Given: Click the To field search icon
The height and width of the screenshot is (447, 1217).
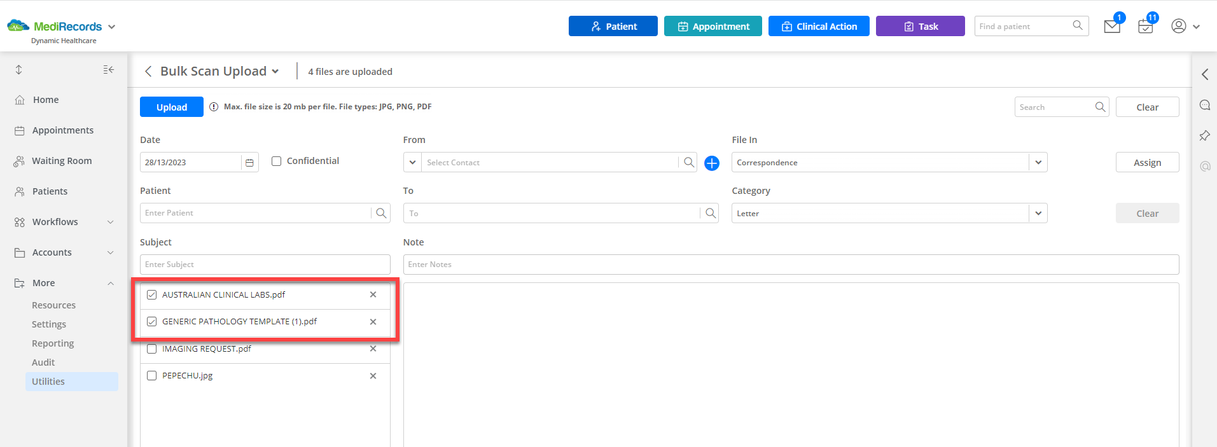Looking at the screenshot, I should pyautogui.click(x=710, y=213).
